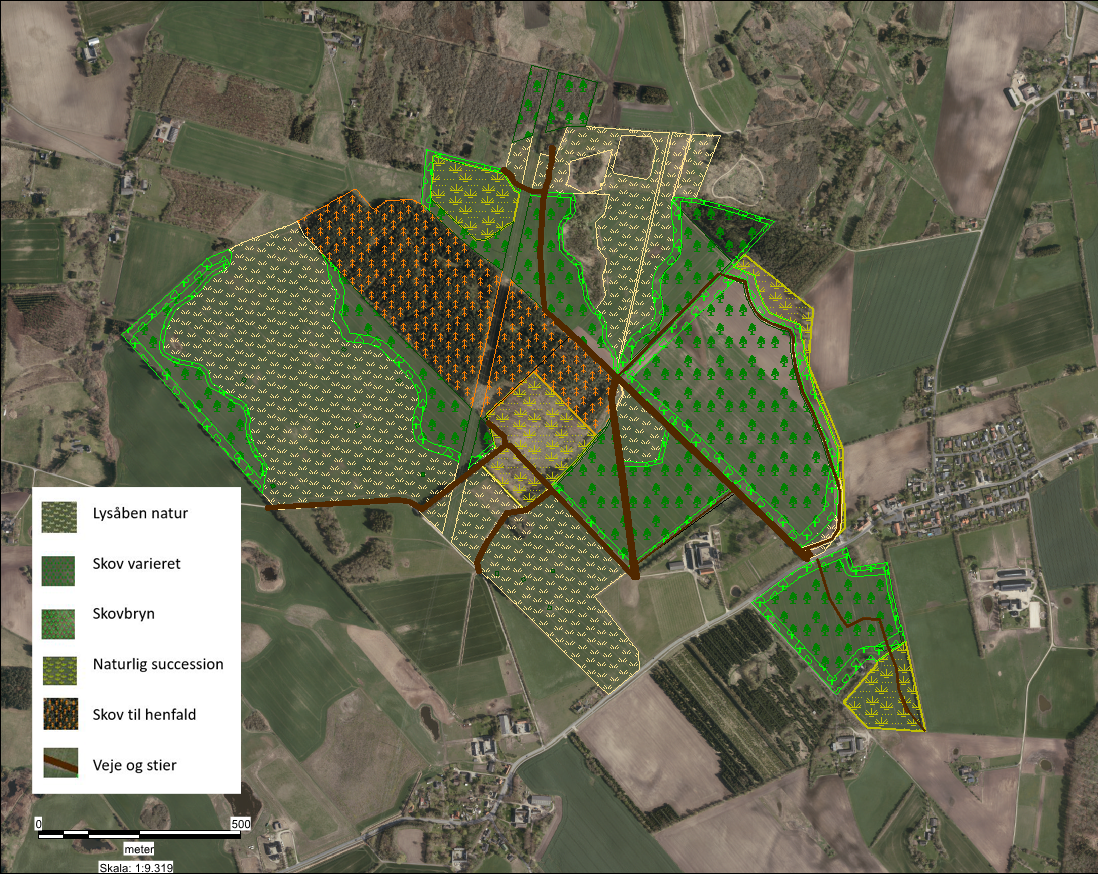The image size is (1098, 874).
Task: Select the 'Naturlig succession' legend label
Action: (x=158, y=665)
